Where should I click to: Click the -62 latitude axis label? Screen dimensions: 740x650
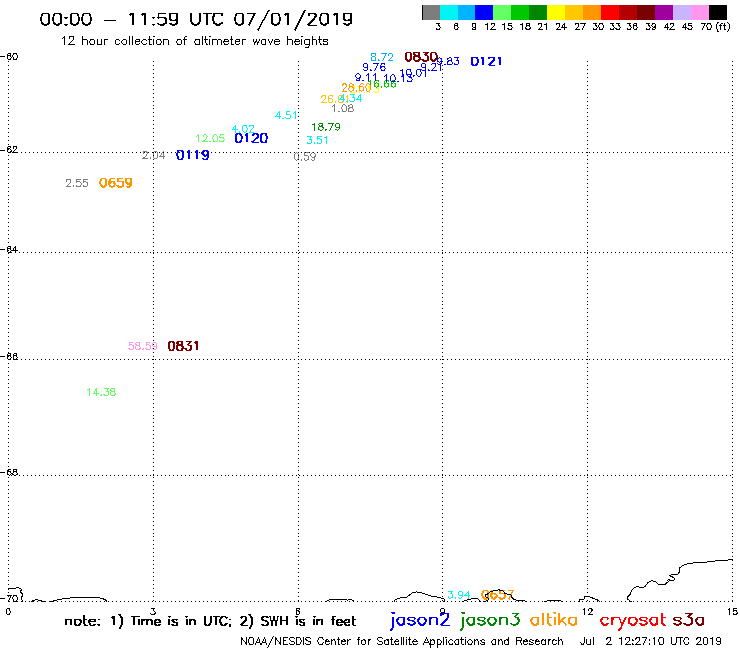9,150
